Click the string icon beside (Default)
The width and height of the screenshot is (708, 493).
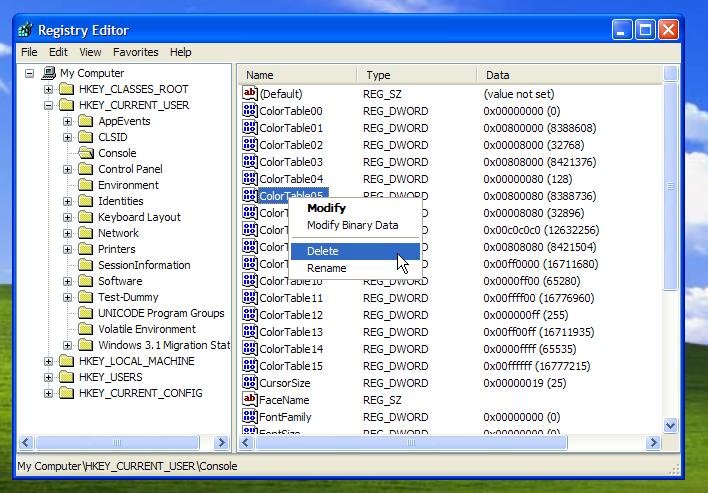point(250,93)
